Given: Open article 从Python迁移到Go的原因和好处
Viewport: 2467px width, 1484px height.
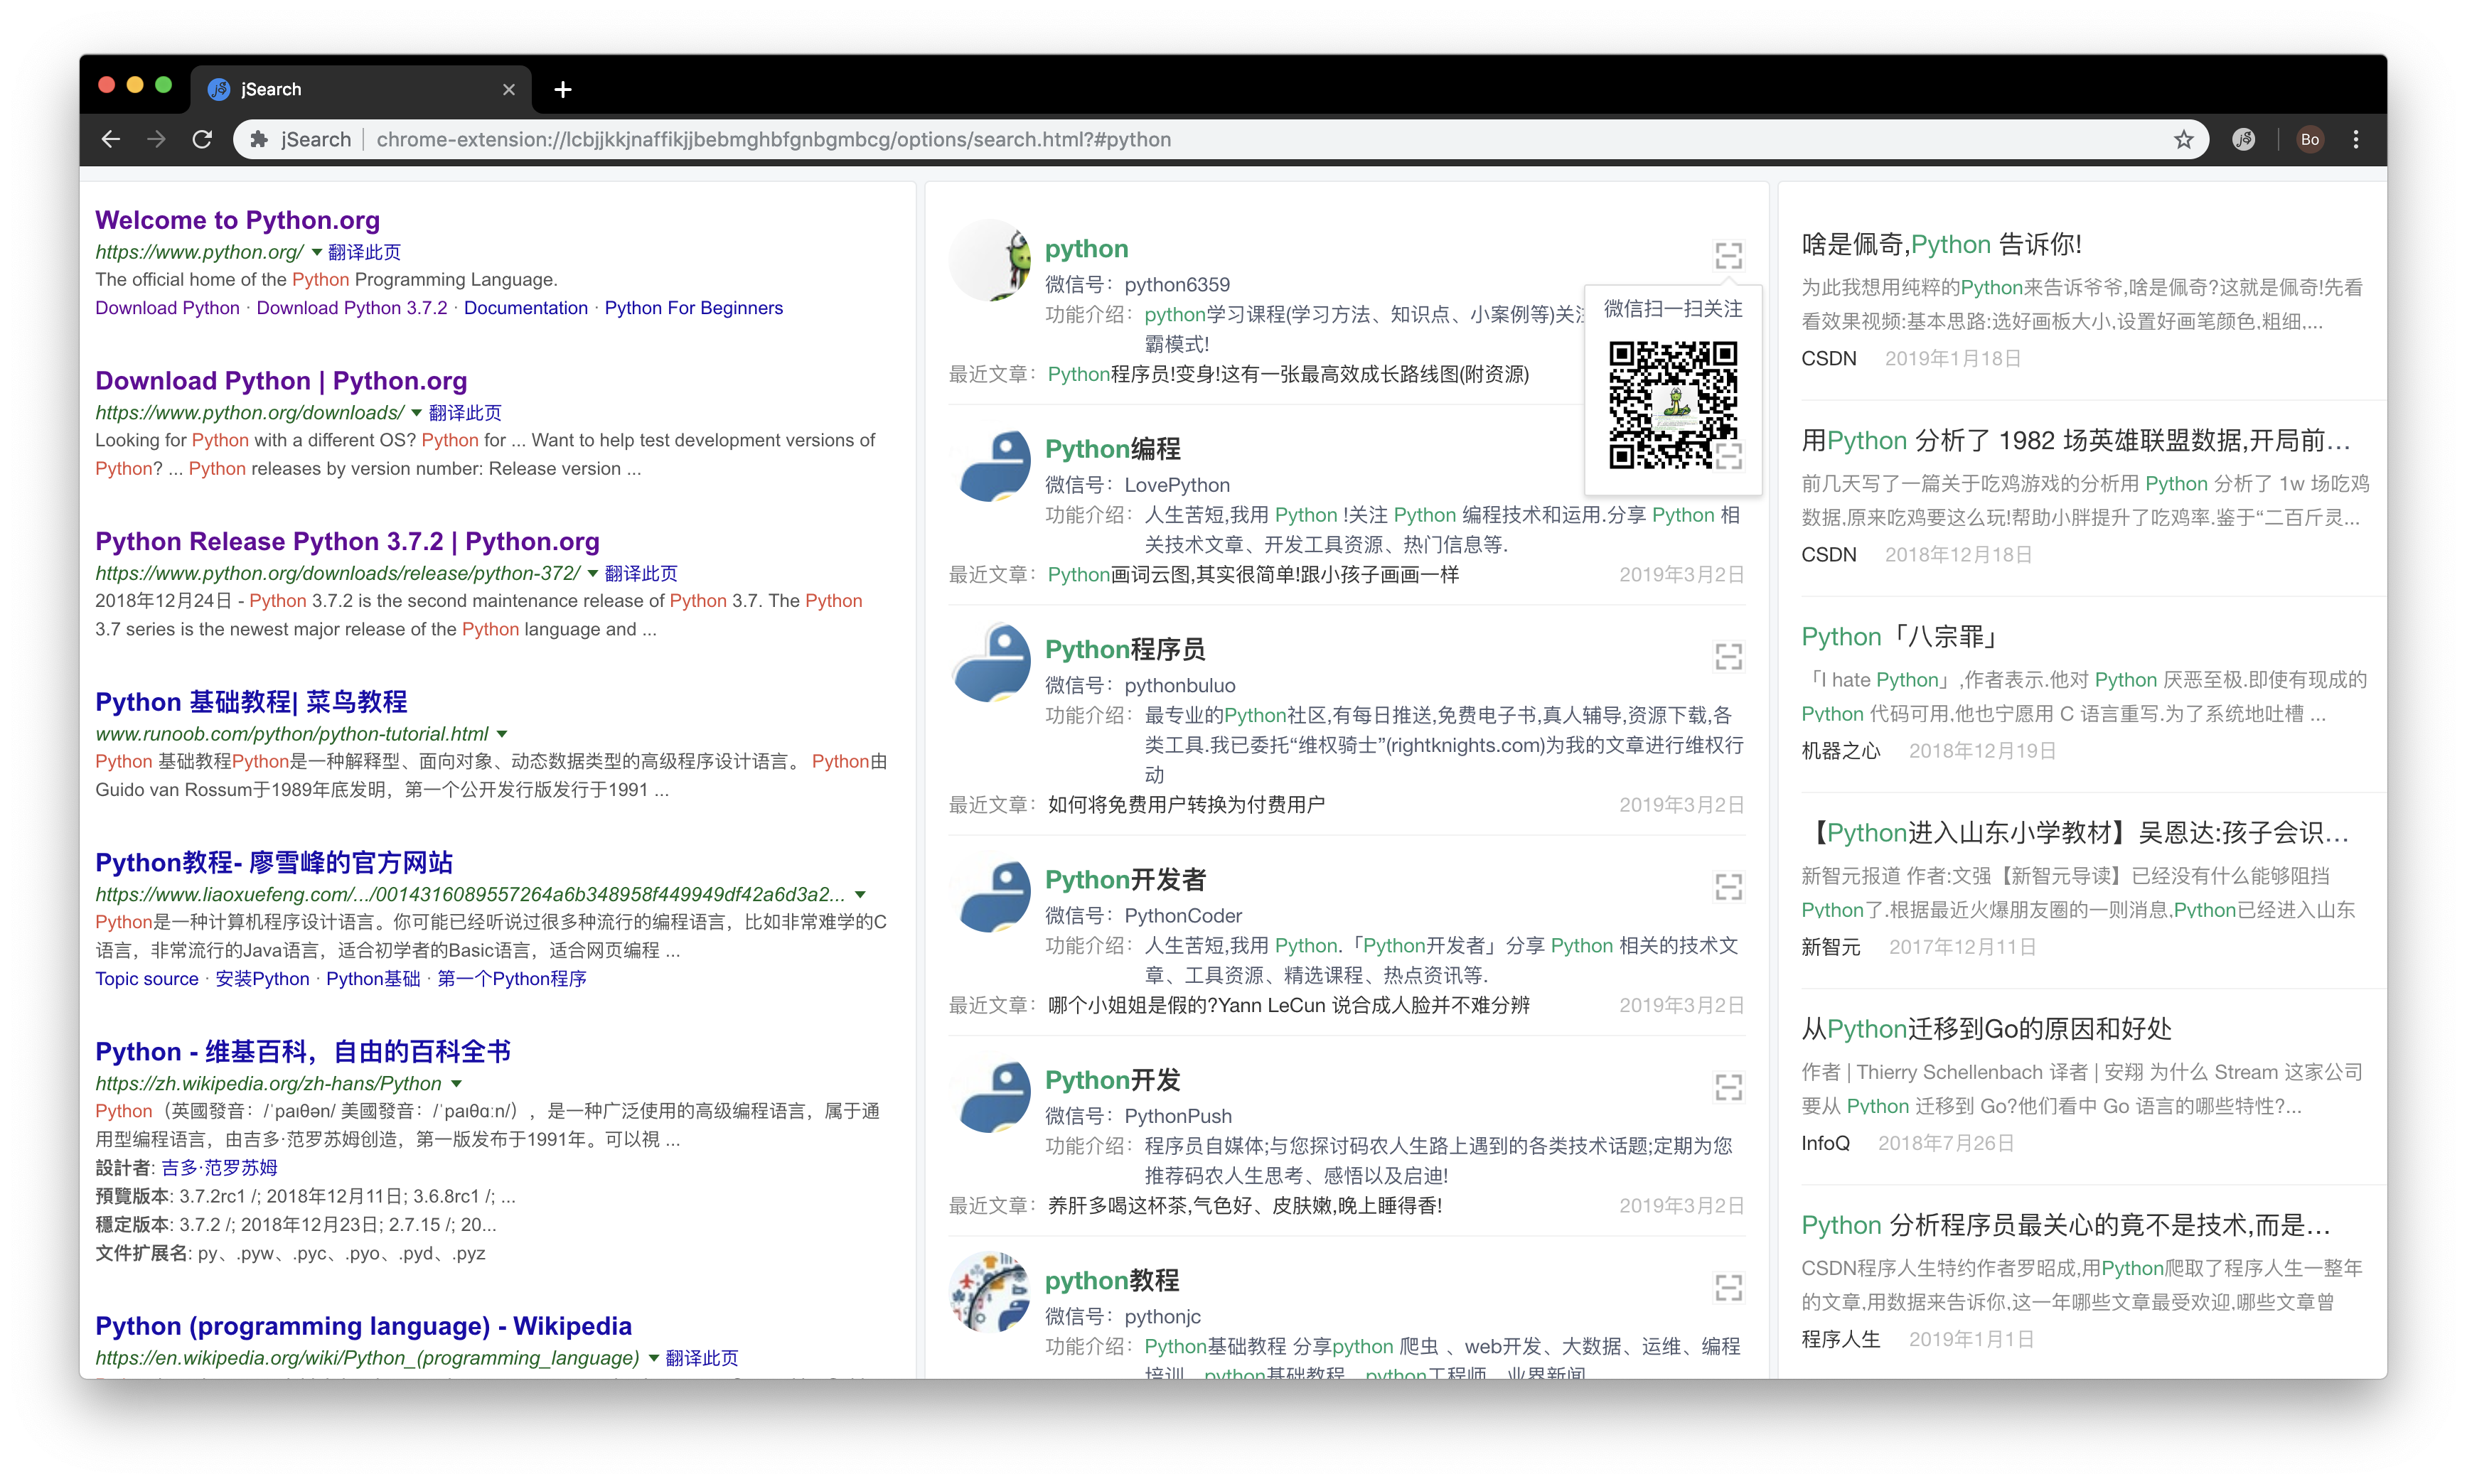Looking at the screenshot, I should point(1986,1029).
